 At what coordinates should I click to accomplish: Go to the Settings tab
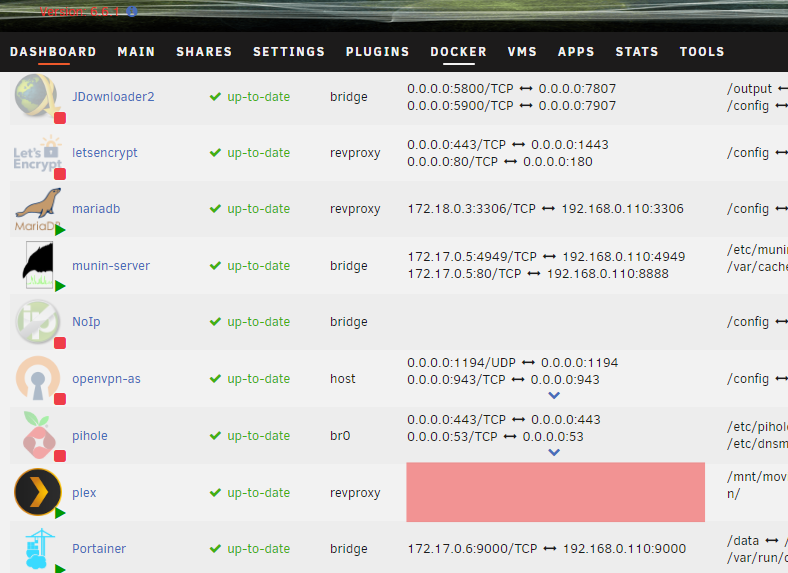tap(289, 52)
